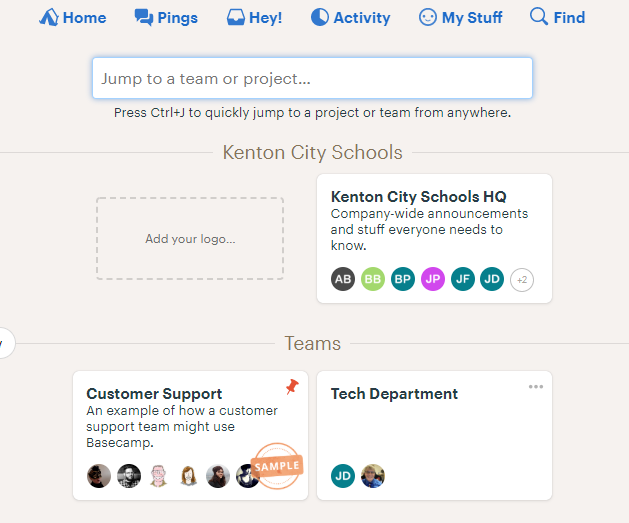The width and height of the screenshot is (629, 523).
Task: Click the AB member avatar
Action: pos(343,279)
